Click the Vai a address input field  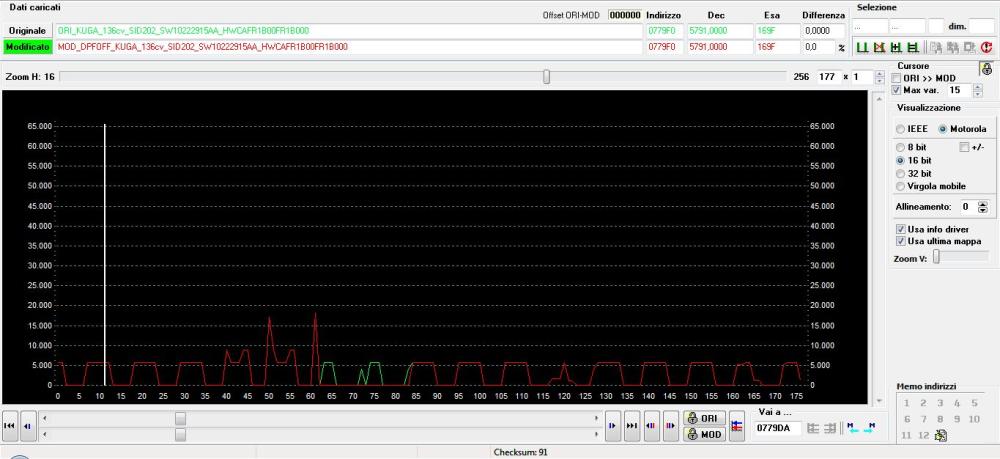(777, 428)
